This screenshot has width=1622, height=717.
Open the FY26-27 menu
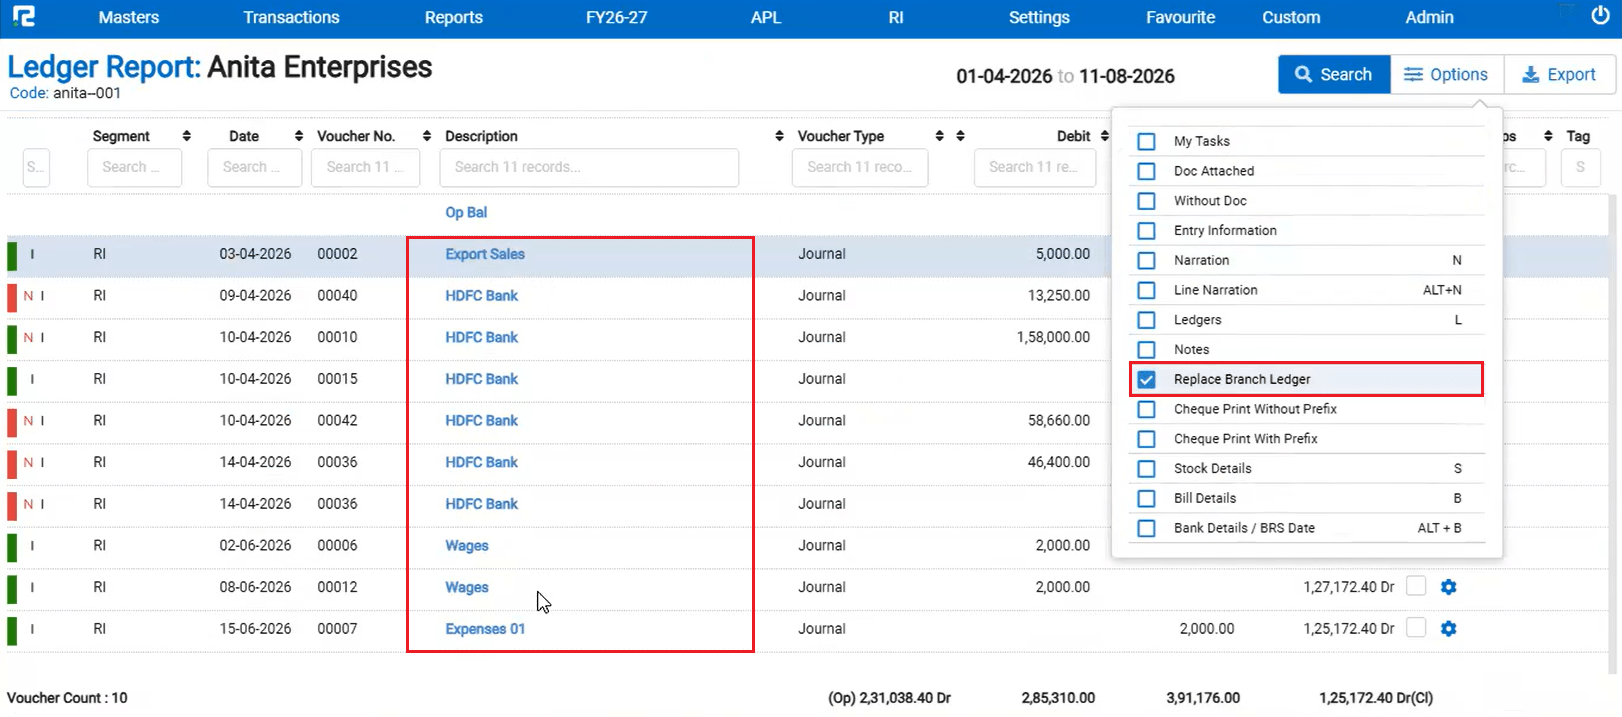tap(616, 17)
